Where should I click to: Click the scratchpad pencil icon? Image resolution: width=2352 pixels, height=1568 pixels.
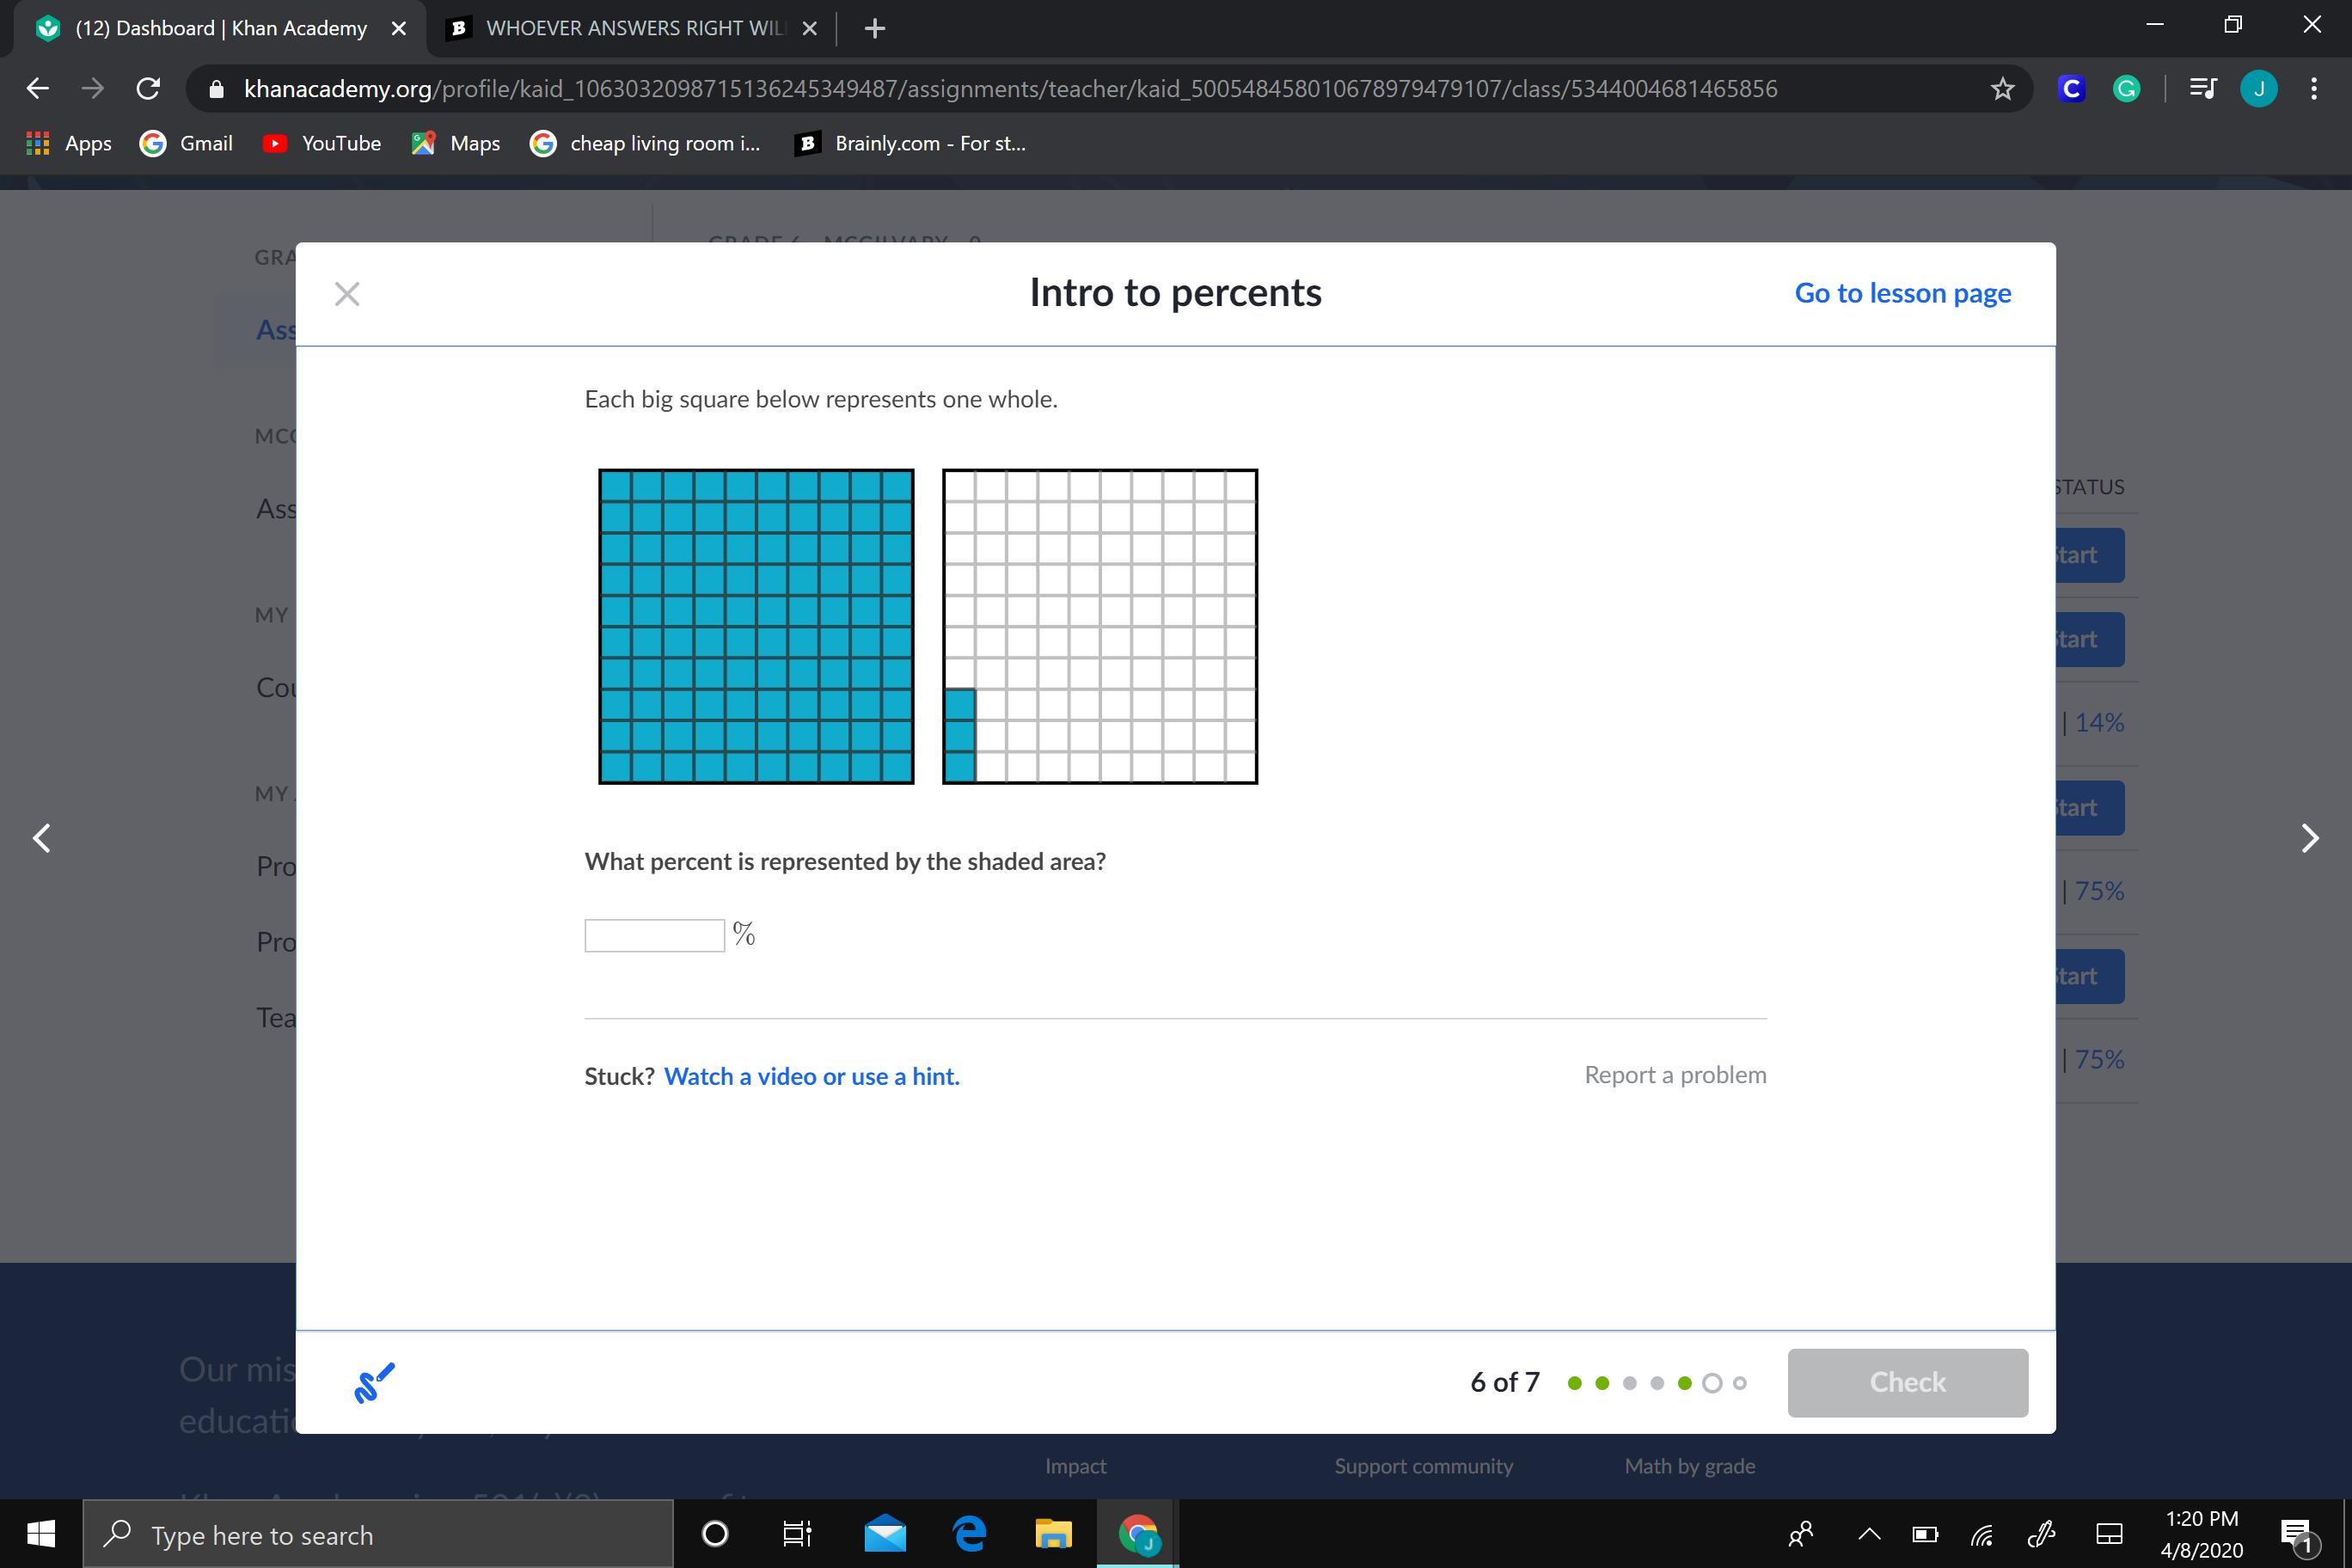point(374,1383)
